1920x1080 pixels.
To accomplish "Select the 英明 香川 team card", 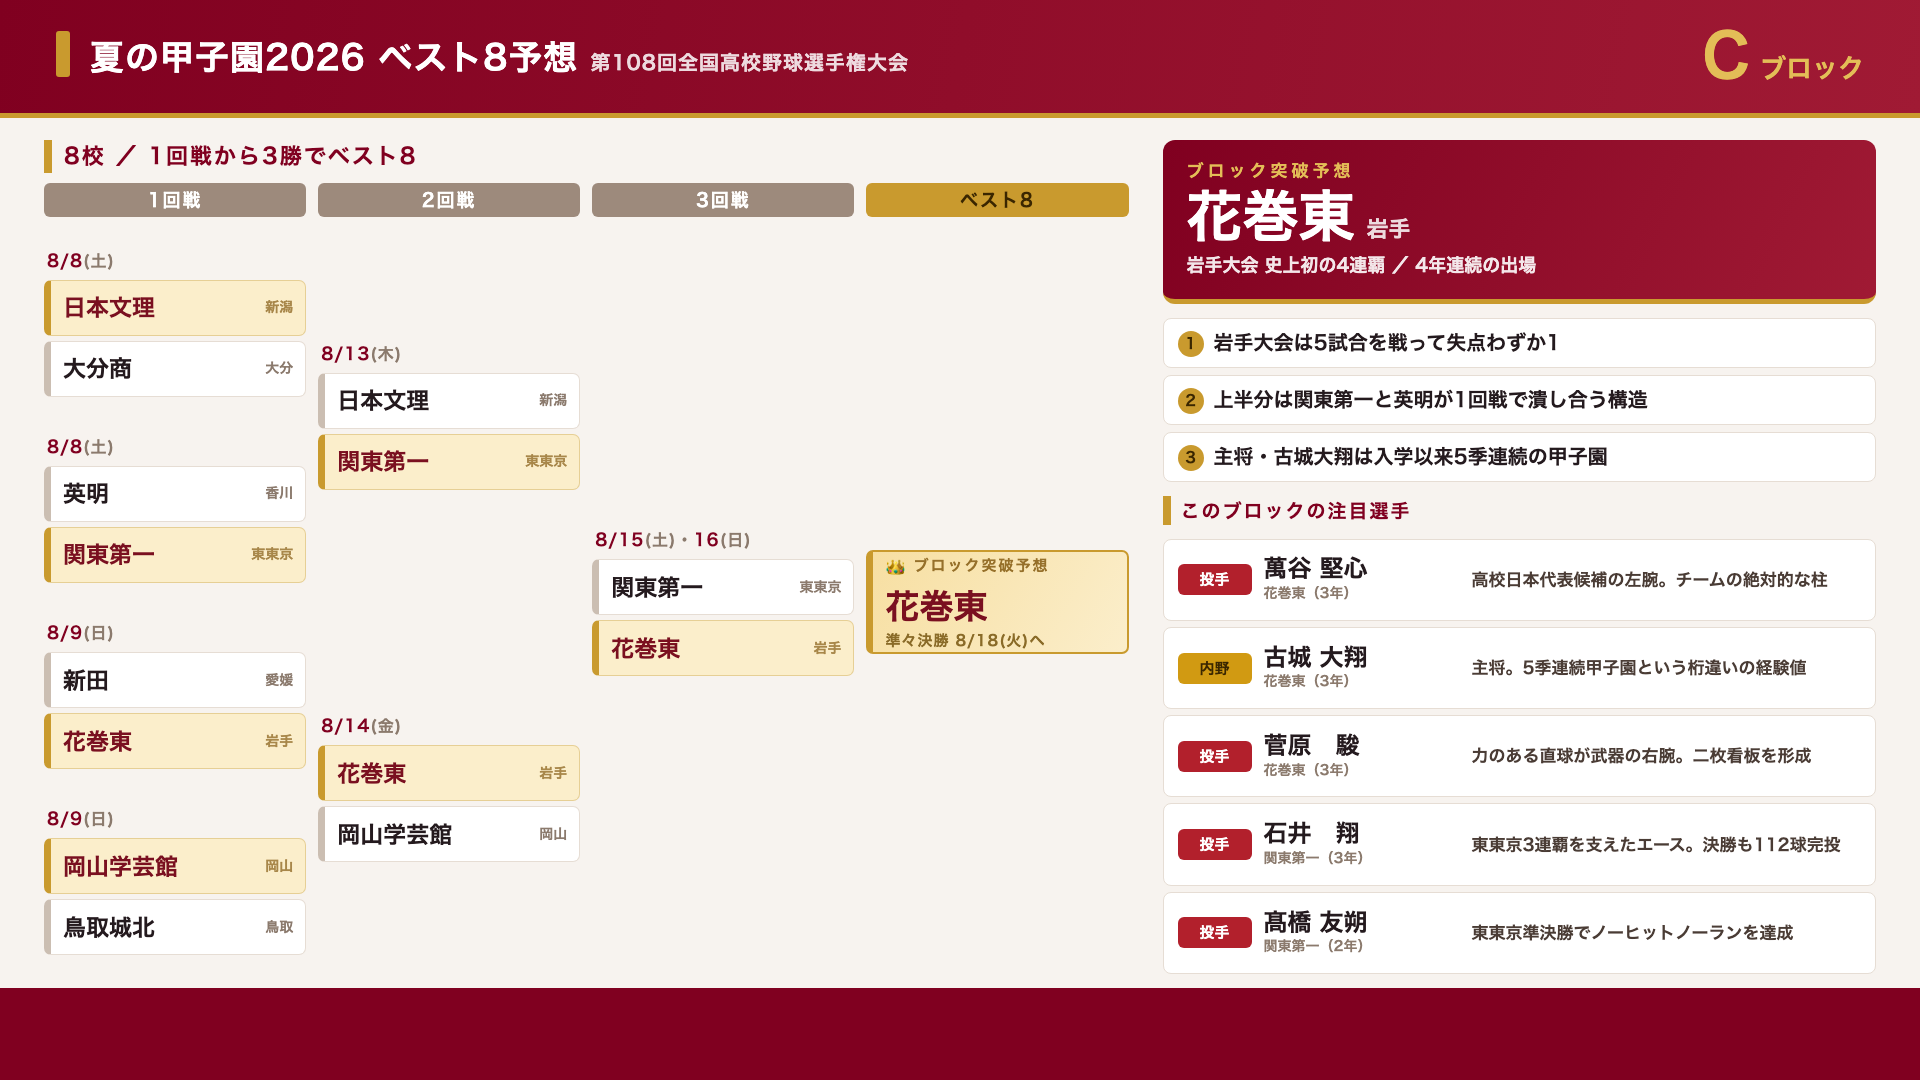I will (175, 494).
